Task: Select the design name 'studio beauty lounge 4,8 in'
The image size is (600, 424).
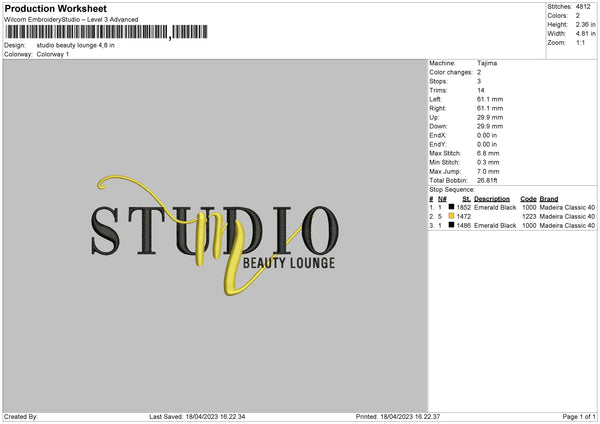Action: coord(75,45)
